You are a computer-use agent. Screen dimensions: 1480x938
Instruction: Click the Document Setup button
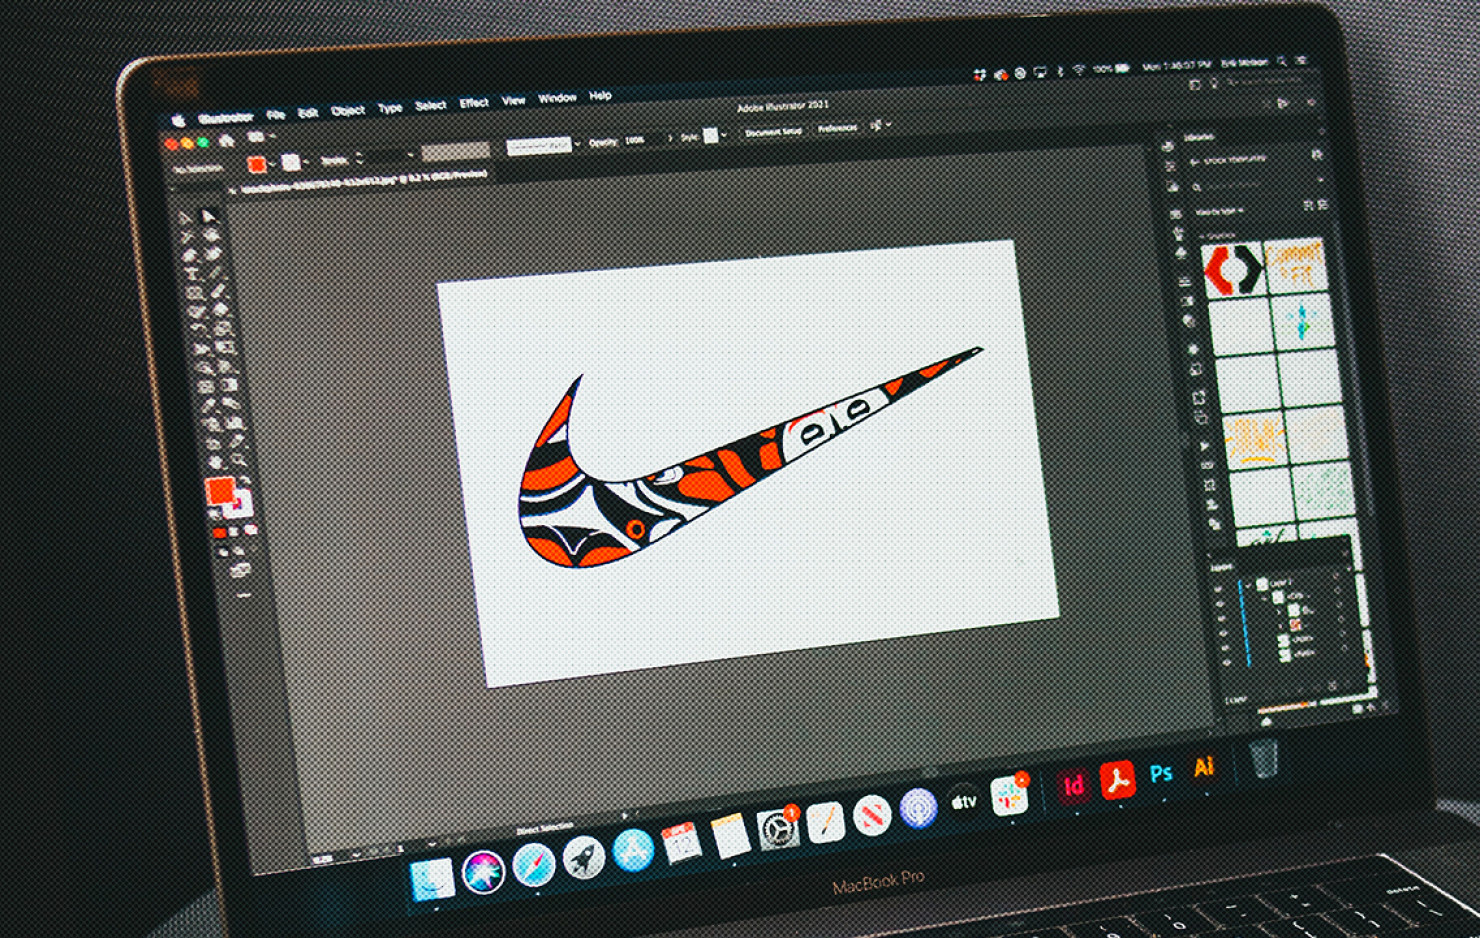point(772,132)
